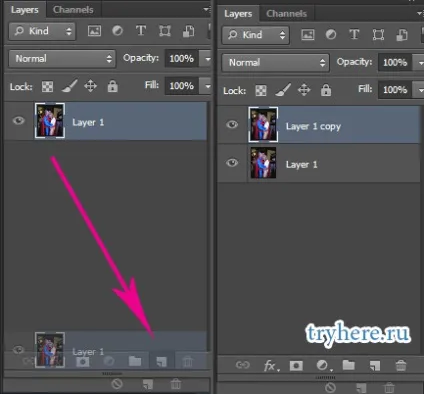Select Layer 1 thumbnail in single-layer panel
This screenshot has height=394, width=424.
(50, 121)
